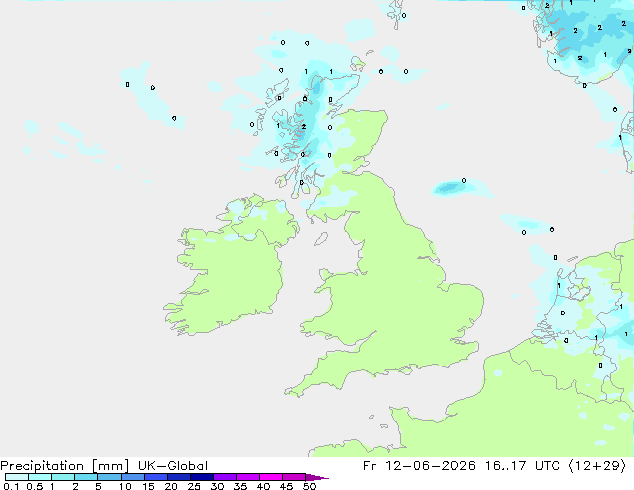Click the 5 to 10 mm legend swatch

(x=109, y=477)
